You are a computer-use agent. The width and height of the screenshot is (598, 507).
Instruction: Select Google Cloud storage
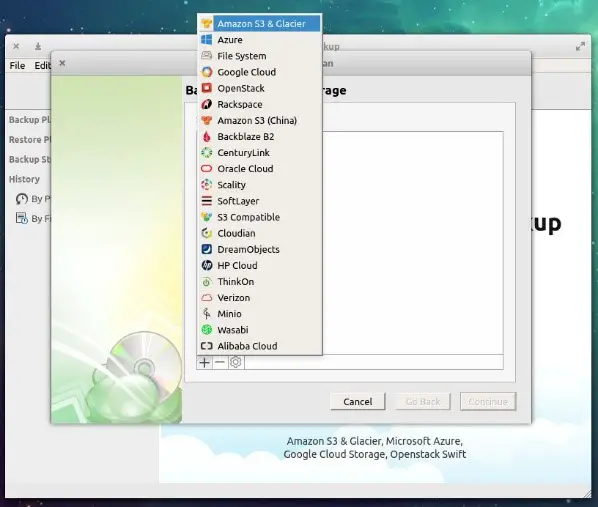(260, 72)
